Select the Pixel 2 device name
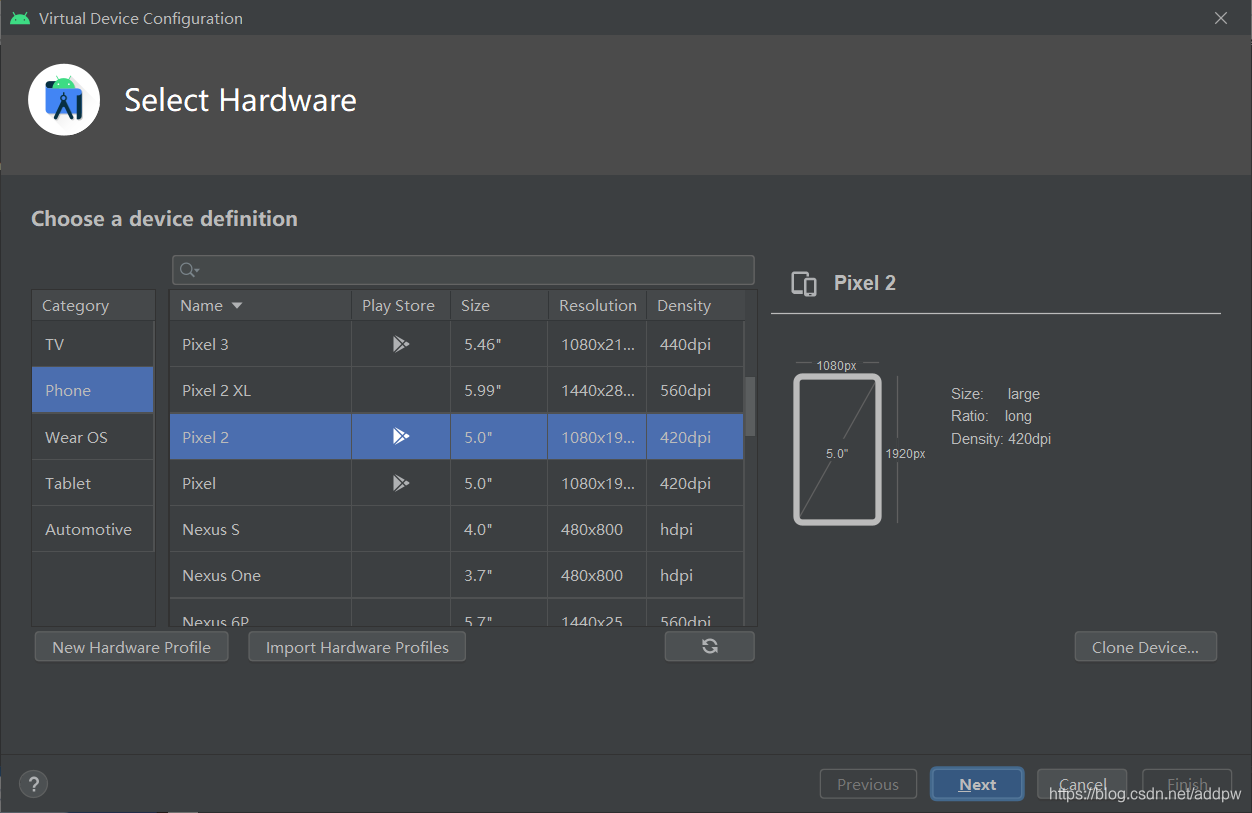The height and width of the screenshot is (813, 1252). tap(205, 437)
